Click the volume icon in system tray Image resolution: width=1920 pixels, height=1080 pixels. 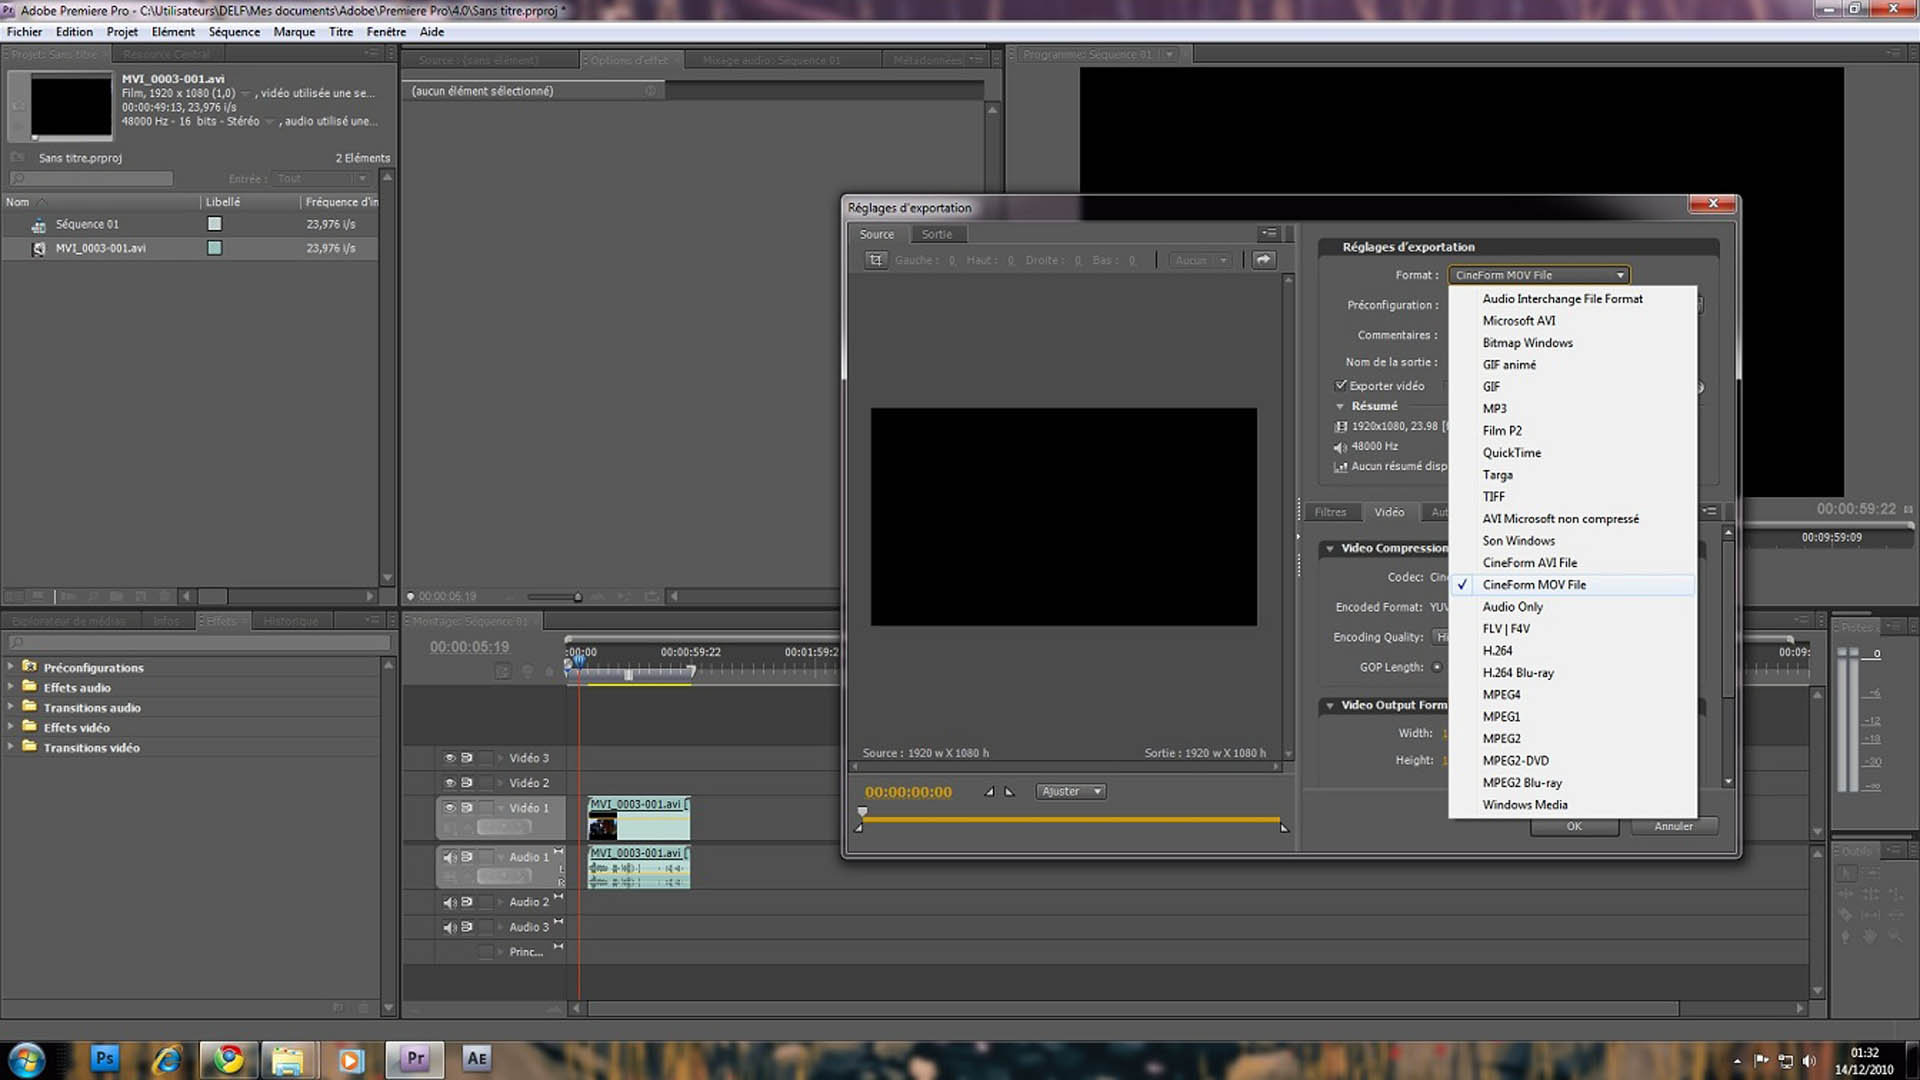pos(1809,1061)
